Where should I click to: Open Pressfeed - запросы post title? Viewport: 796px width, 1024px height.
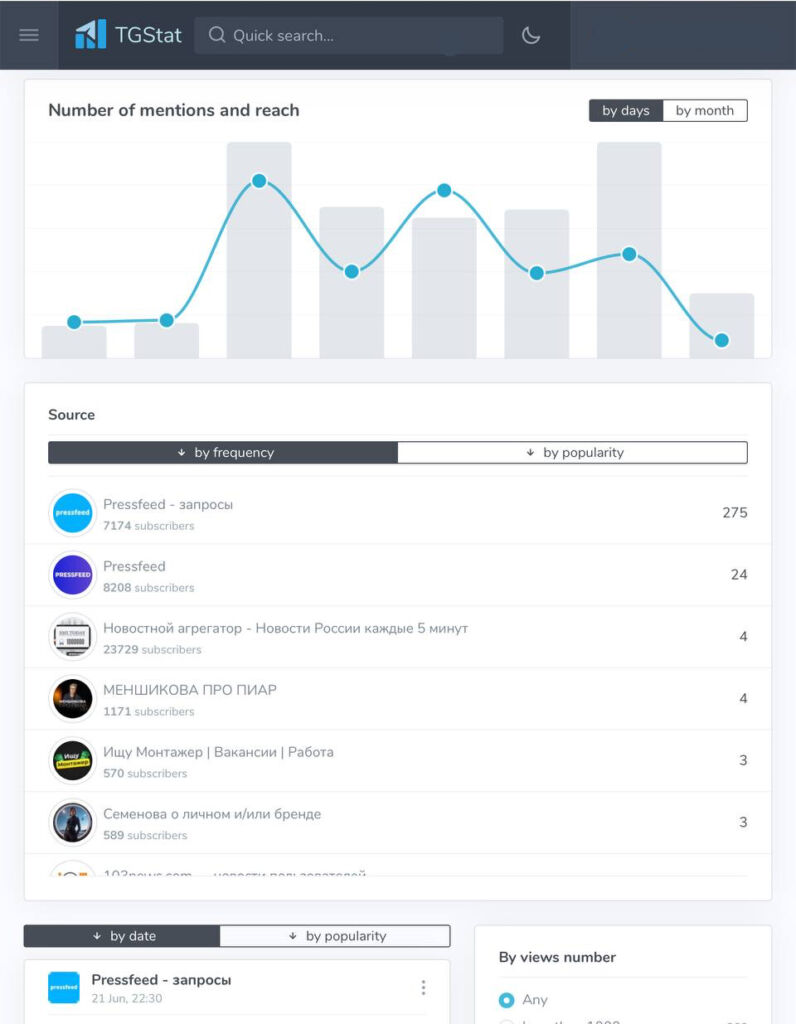pos(161,980)
